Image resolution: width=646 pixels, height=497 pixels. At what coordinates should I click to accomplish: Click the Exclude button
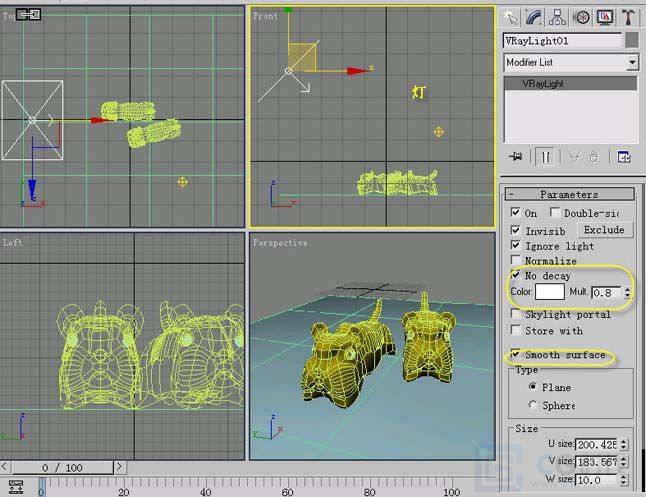click(603, 230)
